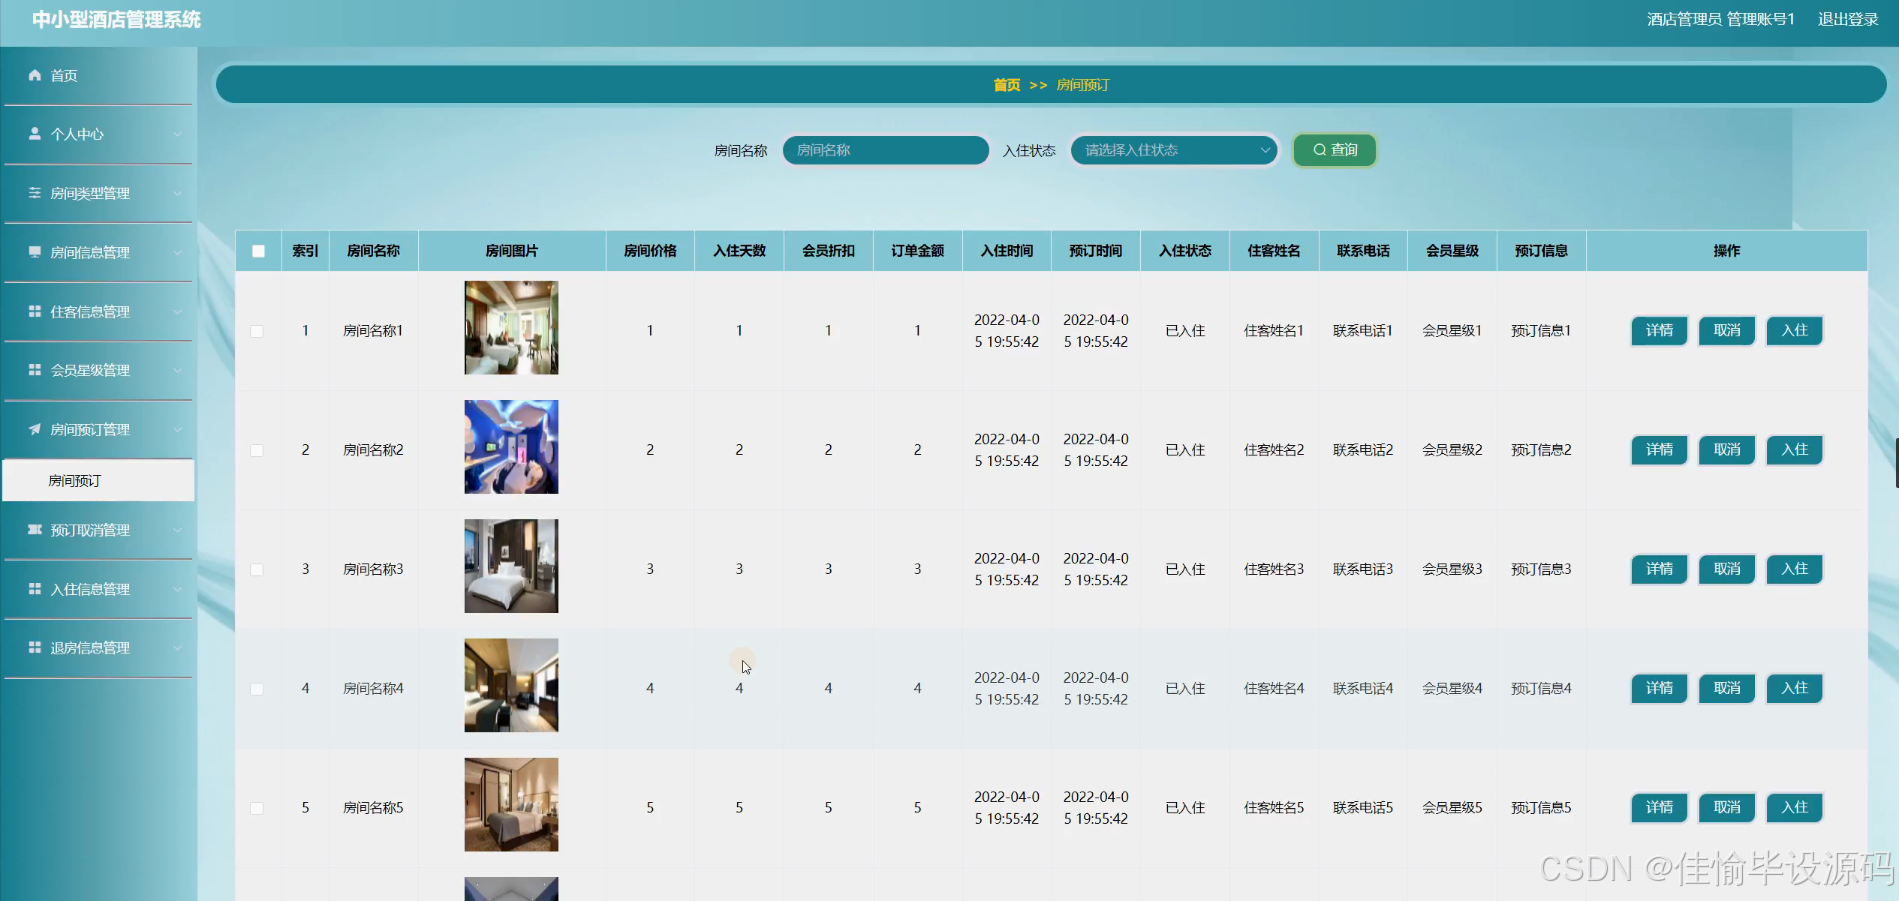Click the 查询 search button
The image size is (1899, 901).
(1334, 150)
